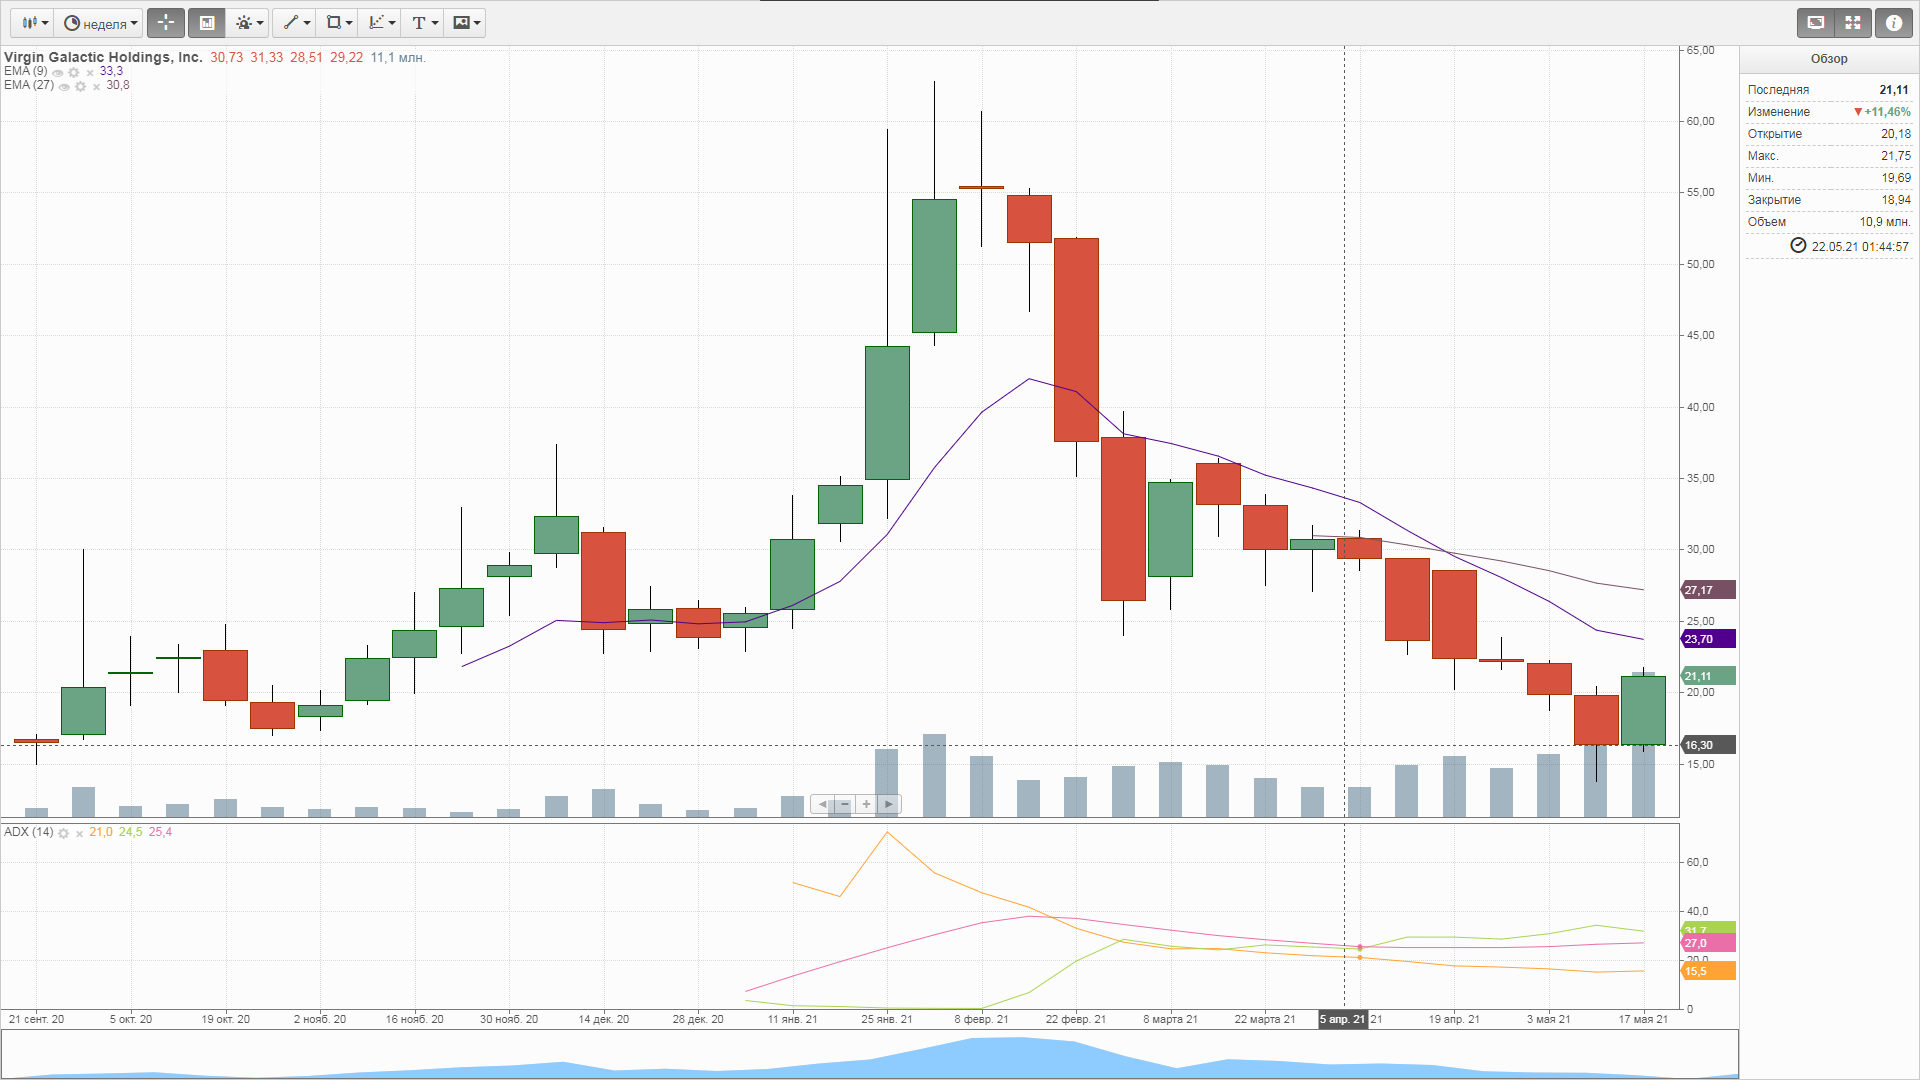Zoom in with the plus button
The image size is (1920, 1080).
866,804
